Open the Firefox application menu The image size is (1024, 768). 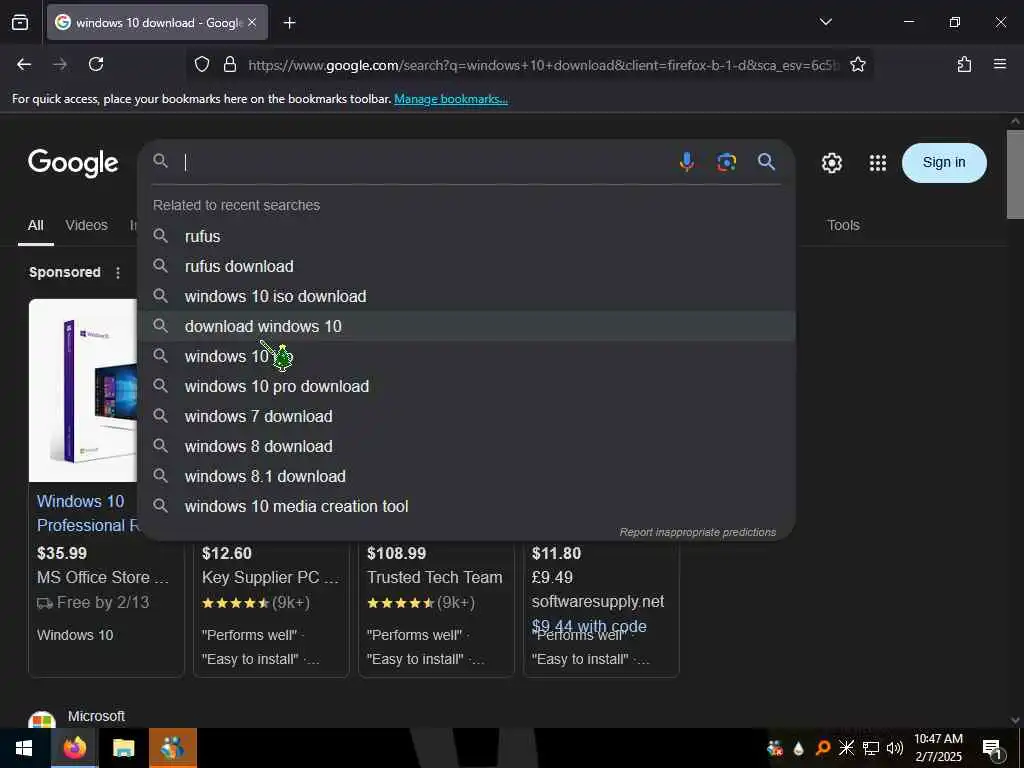[x=999, y=64]
